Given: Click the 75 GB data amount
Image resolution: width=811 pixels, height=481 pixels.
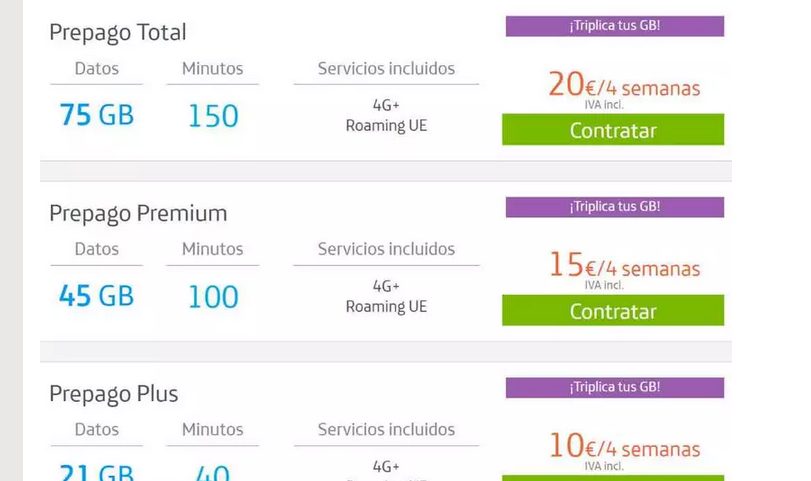Looking at the screenshot, I should (x=96, y=116).
